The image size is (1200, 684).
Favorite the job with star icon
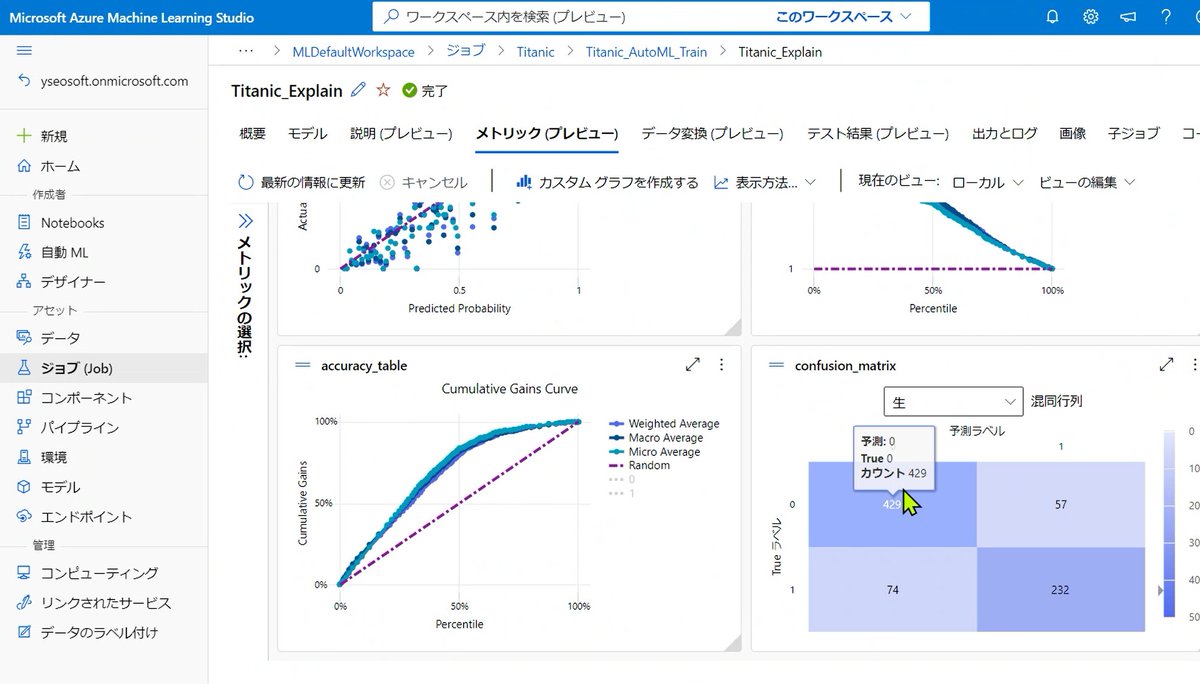click(x=383, y=90)
